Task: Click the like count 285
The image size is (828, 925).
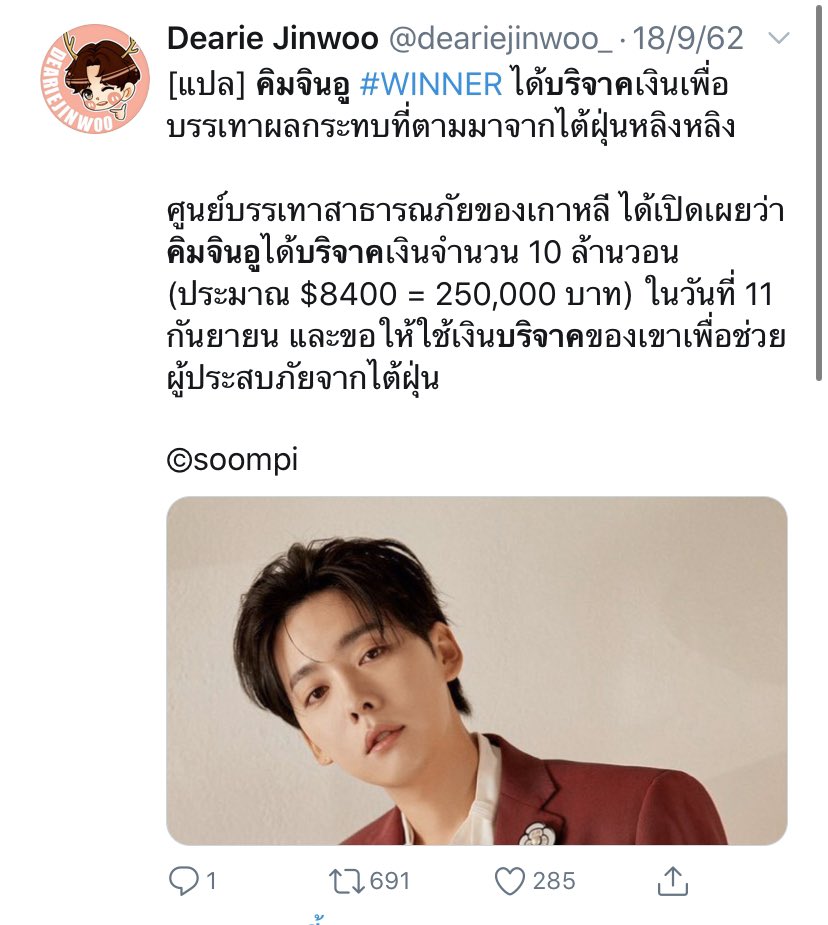Action: pos(554,881)
